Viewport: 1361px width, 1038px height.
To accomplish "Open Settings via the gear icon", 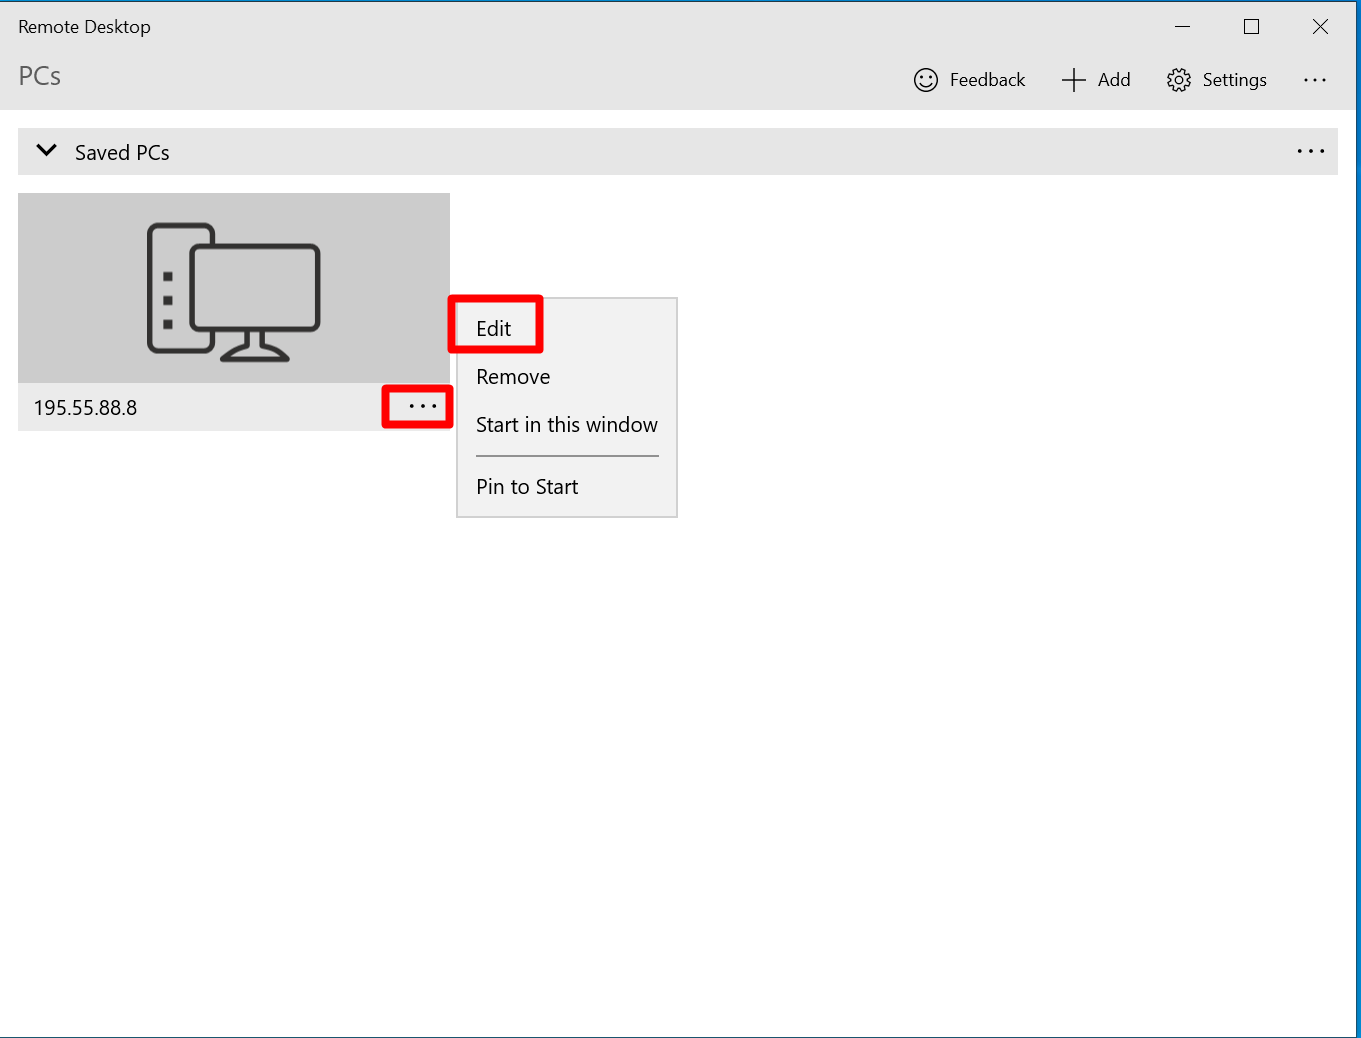I will (x=1179, y=80).
